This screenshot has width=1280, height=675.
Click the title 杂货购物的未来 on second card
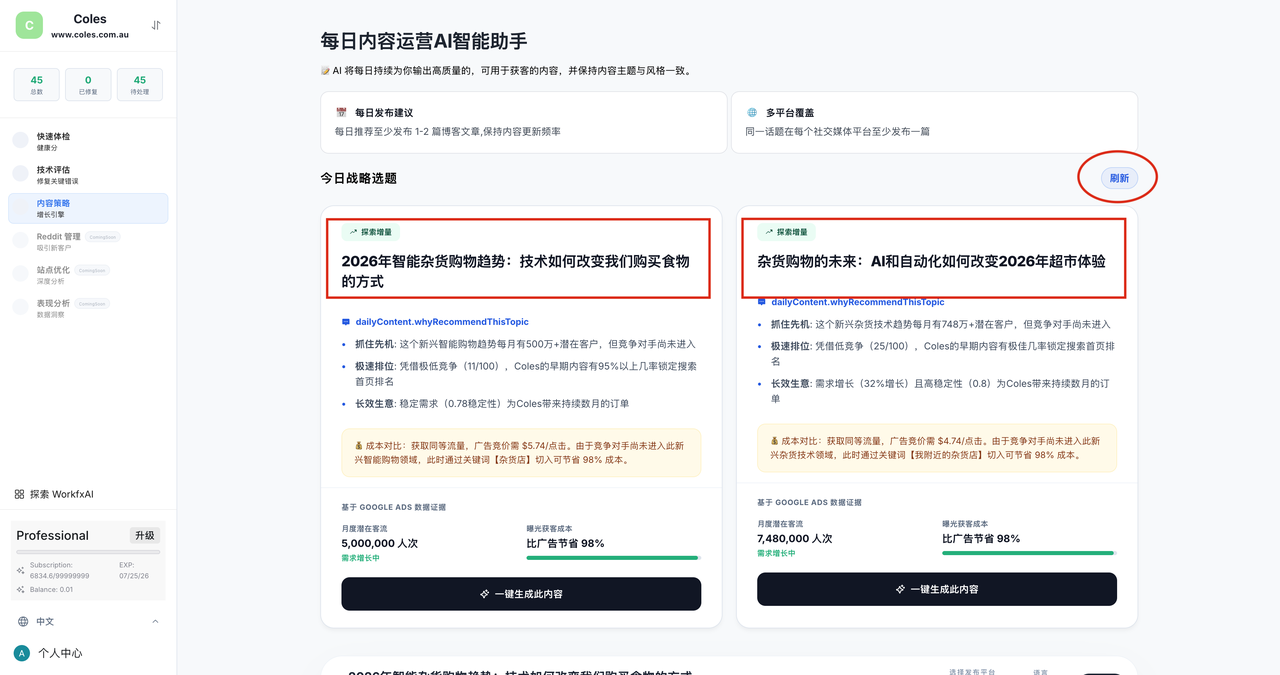pyautogui.click(x=931, y=261)
